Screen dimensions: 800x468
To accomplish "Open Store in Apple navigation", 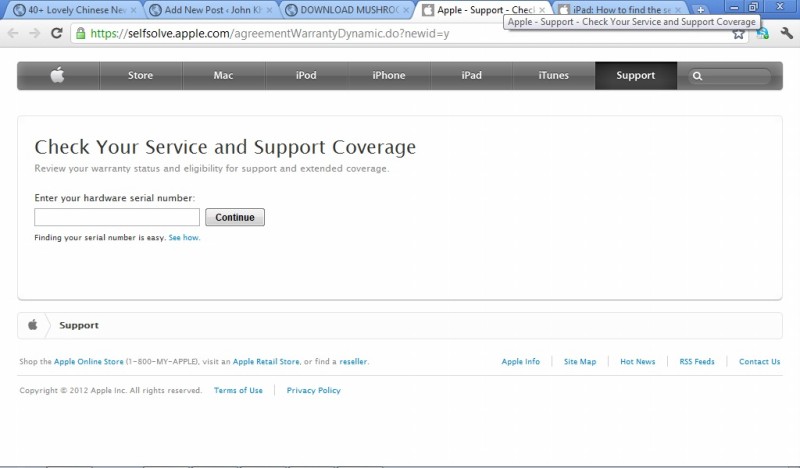I will click(140, 76).
